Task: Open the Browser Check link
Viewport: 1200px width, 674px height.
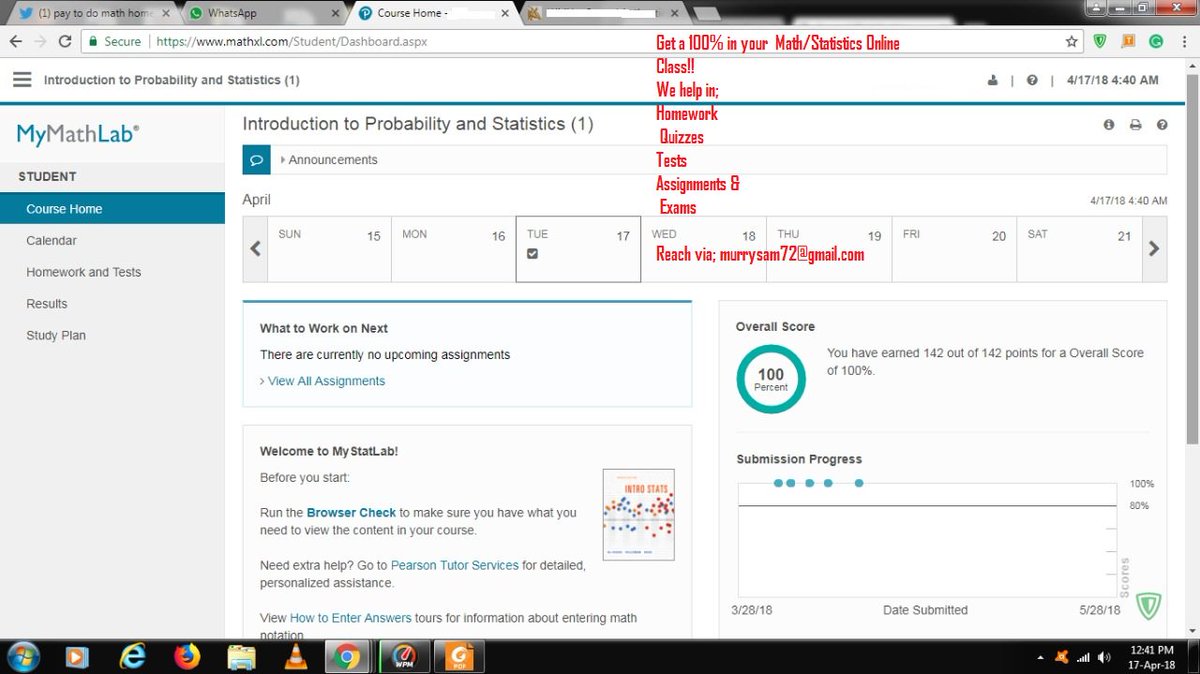Action: point(351,513)
